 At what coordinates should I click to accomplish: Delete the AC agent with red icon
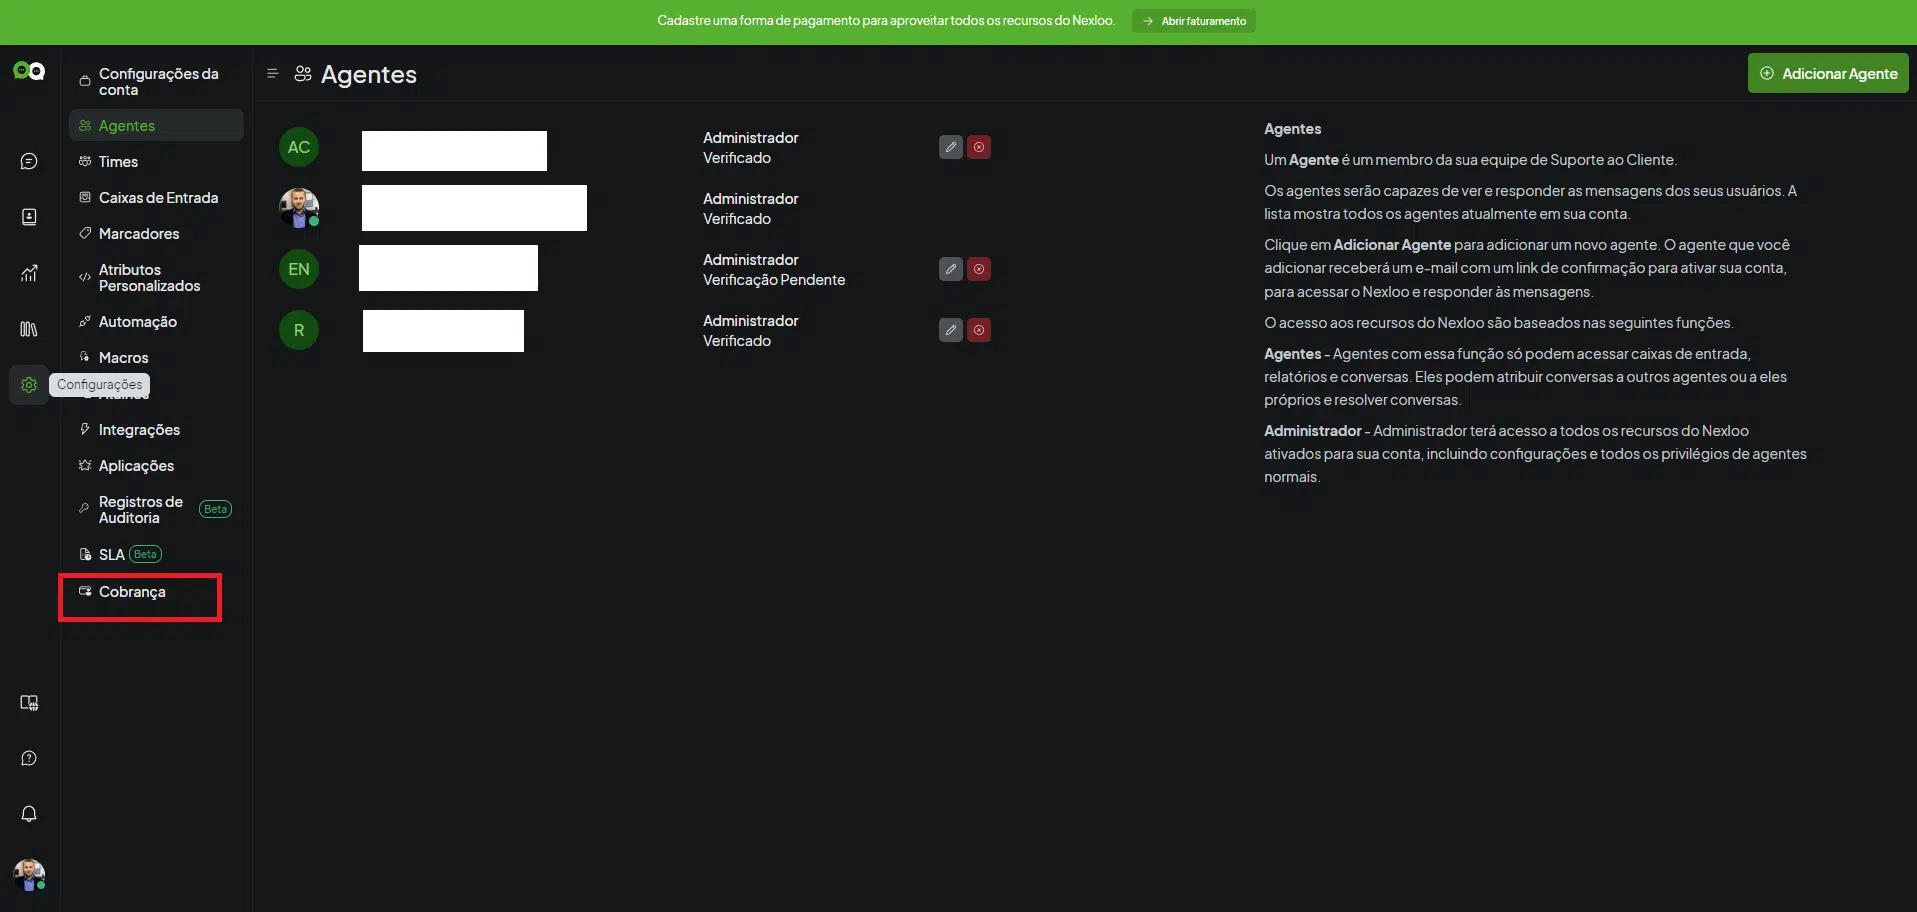(979, 147)
